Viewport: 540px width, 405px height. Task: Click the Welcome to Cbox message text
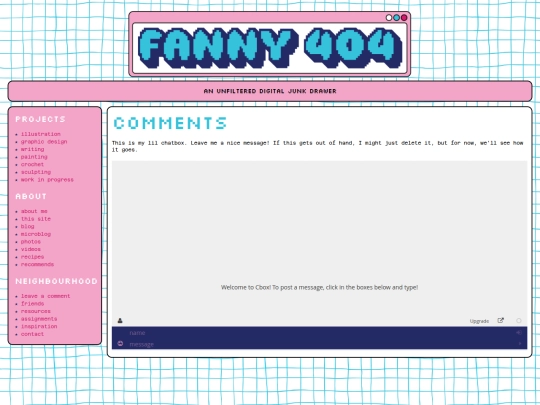[319, 287]
